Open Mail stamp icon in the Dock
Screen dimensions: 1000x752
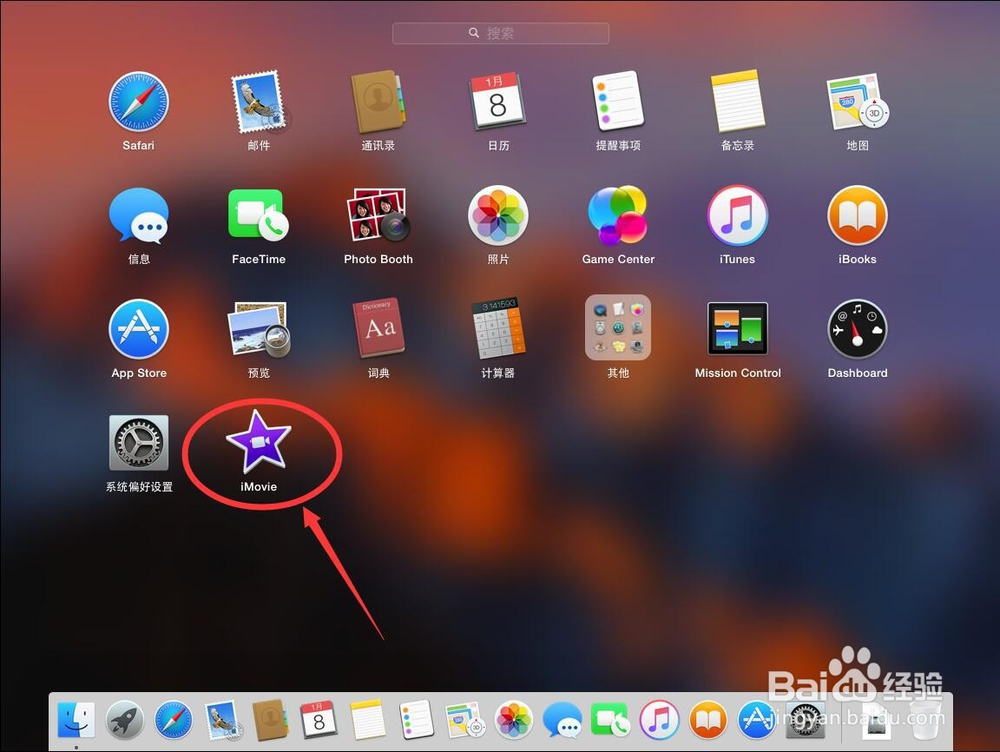[222, 720]
